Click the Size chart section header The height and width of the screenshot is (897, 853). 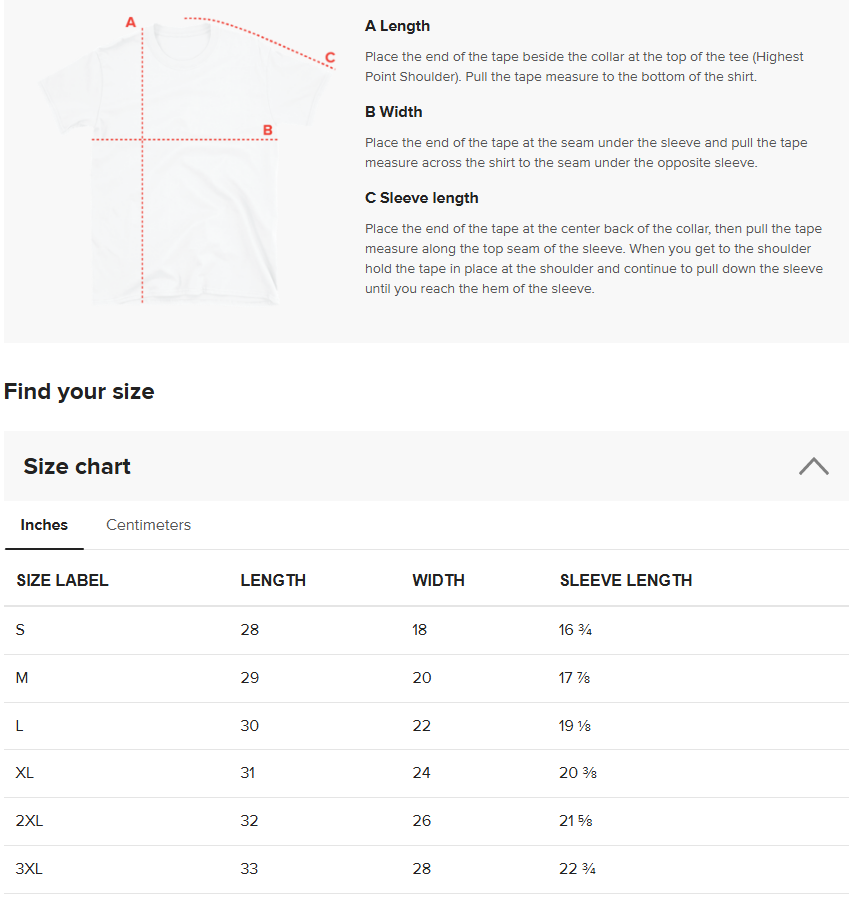[426, 466]
